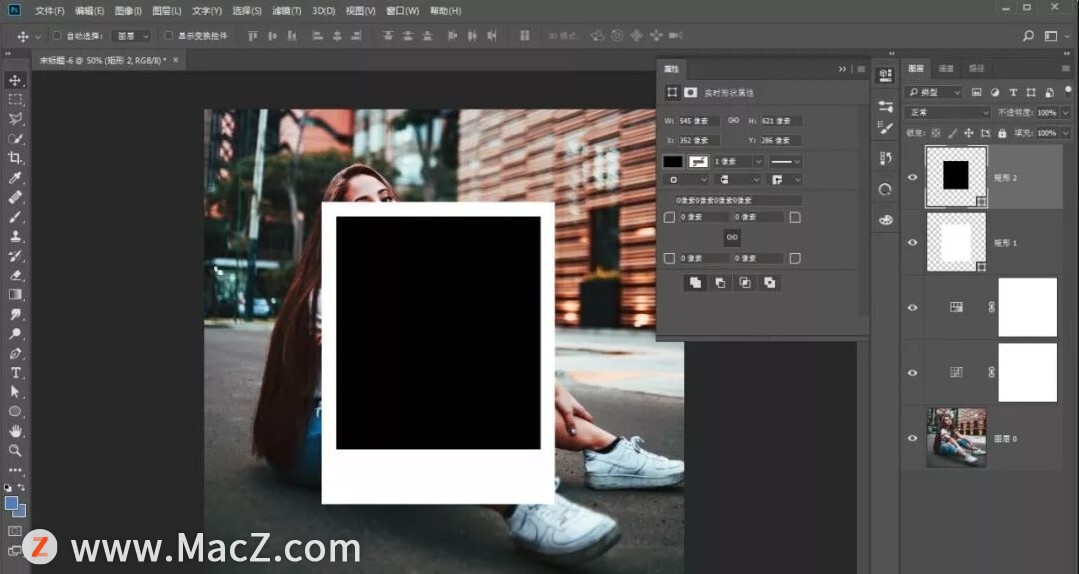Open blend mode 正常 dropdown

[948, 113]
